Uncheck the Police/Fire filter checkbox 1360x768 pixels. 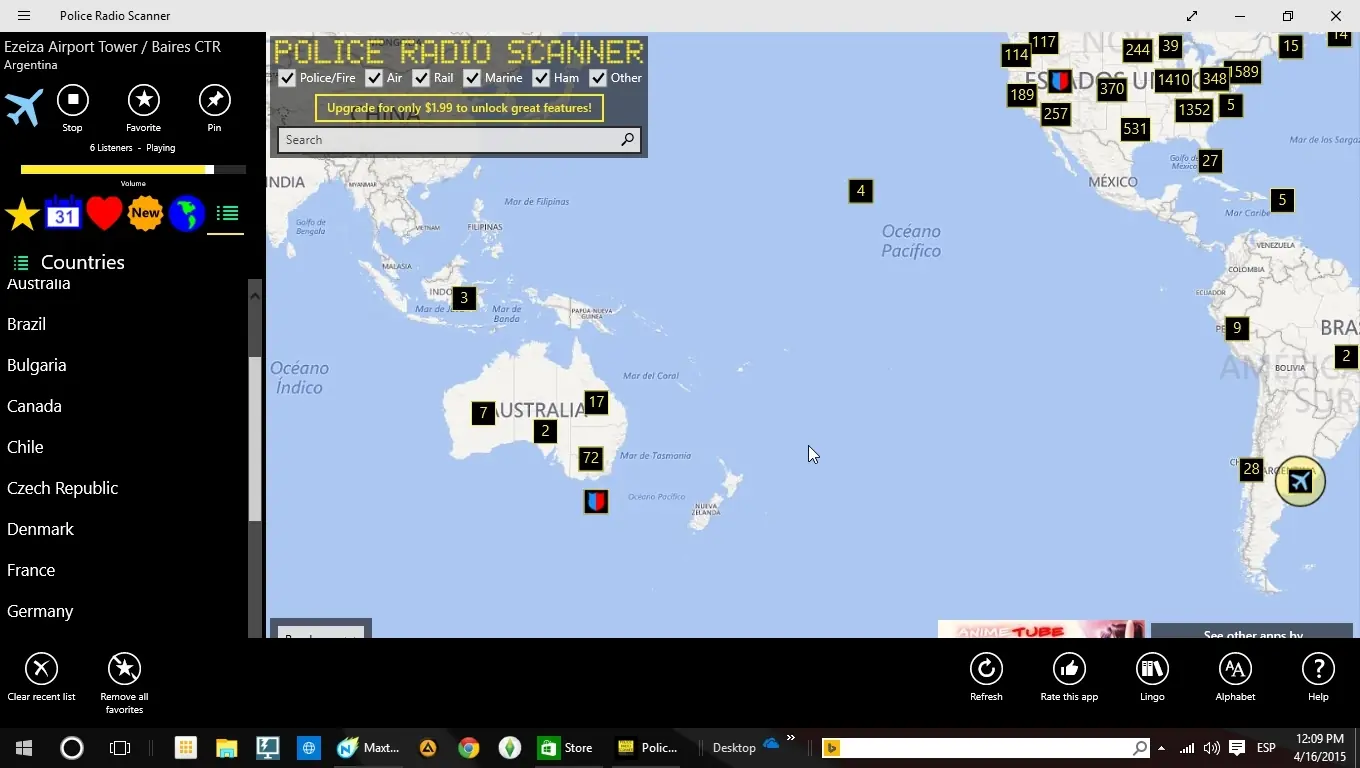click(x=287, y=78)
